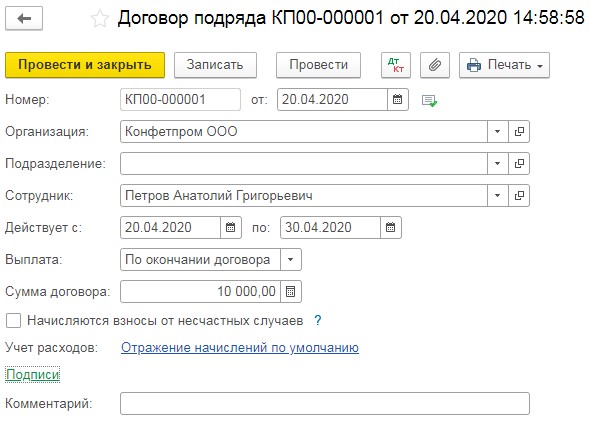Open Сотрудник Петров record form icon
Viewport: 590px width, 425px height.
(519, 195)
